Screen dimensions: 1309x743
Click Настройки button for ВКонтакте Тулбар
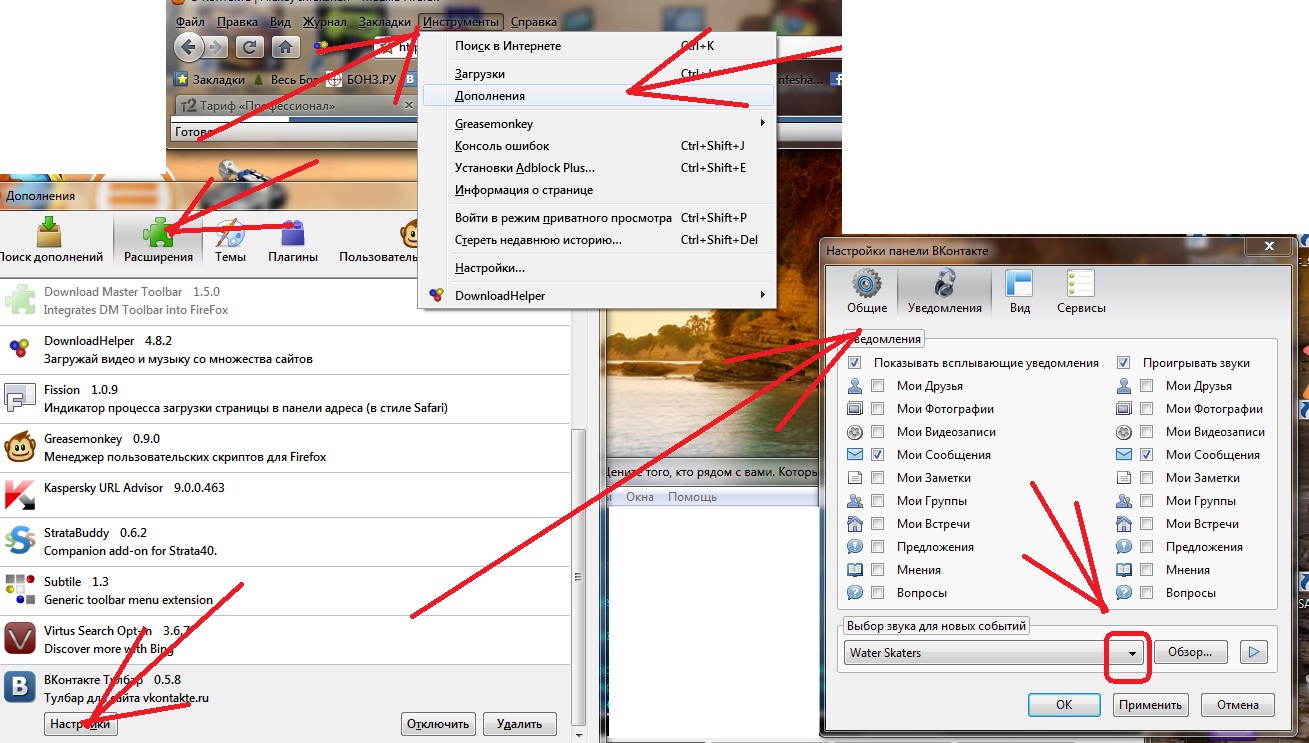point(81,724)
